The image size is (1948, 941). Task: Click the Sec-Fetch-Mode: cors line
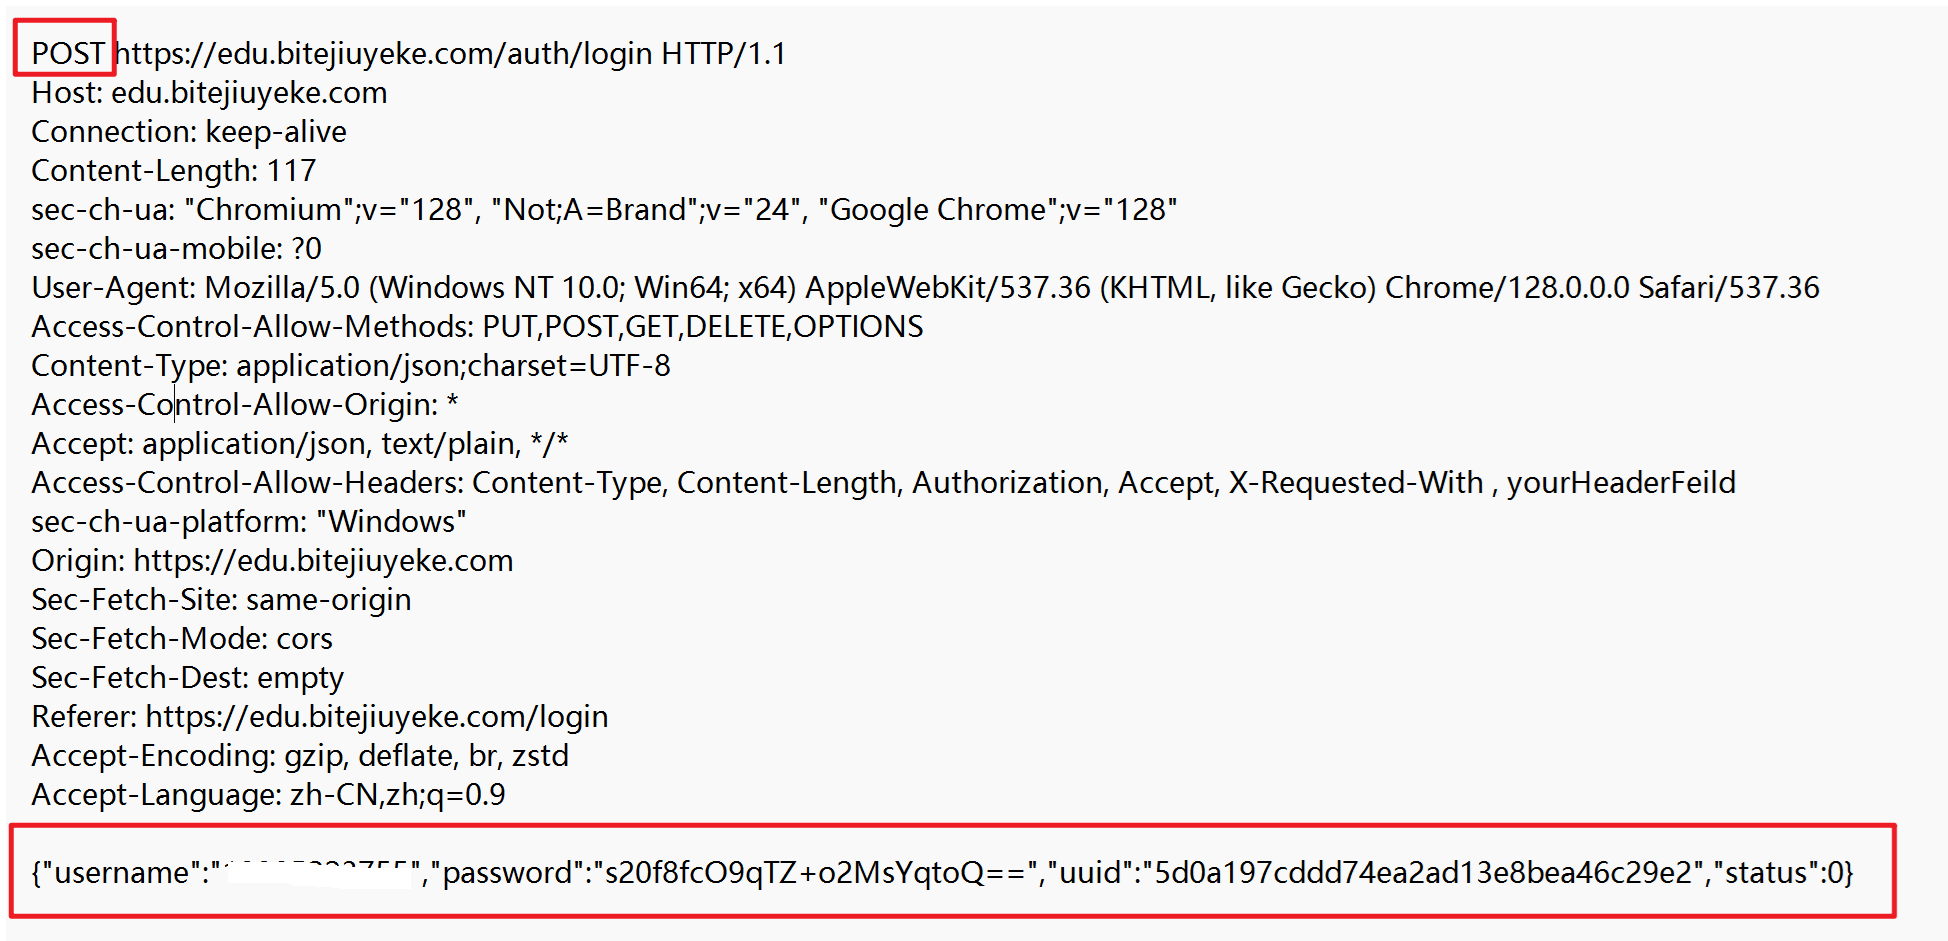pos(182,639)
